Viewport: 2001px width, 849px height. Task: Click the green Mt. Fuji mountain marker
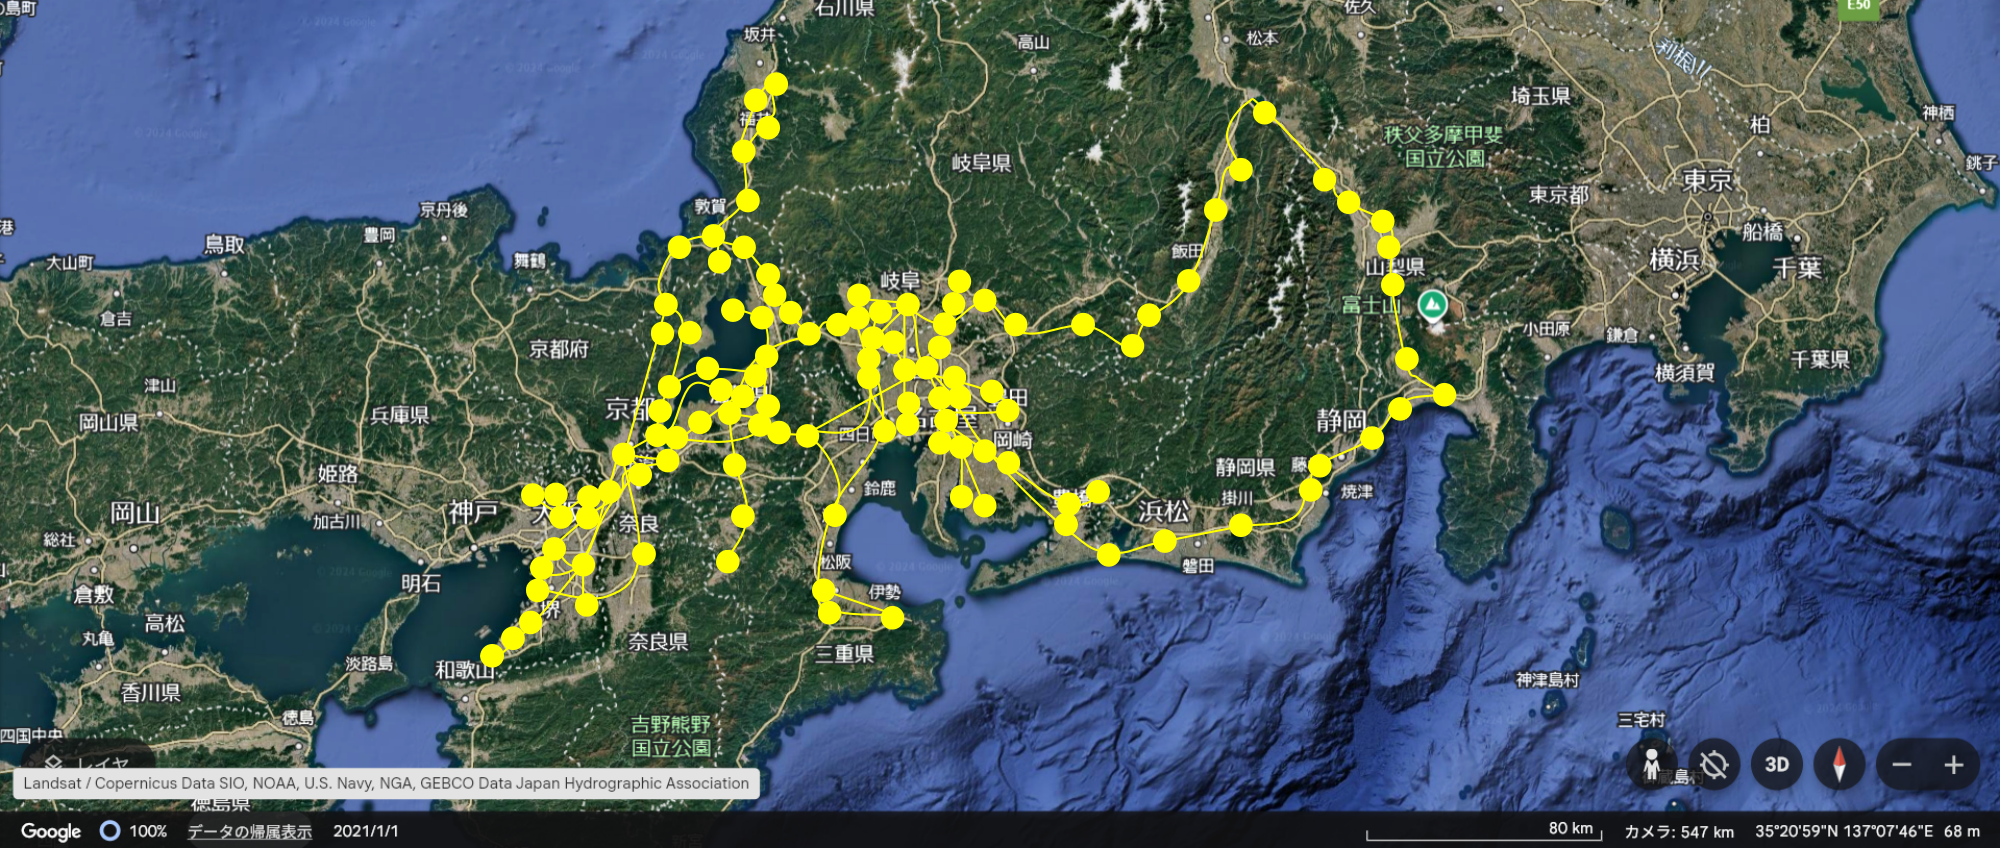(x=1433, y=304)
